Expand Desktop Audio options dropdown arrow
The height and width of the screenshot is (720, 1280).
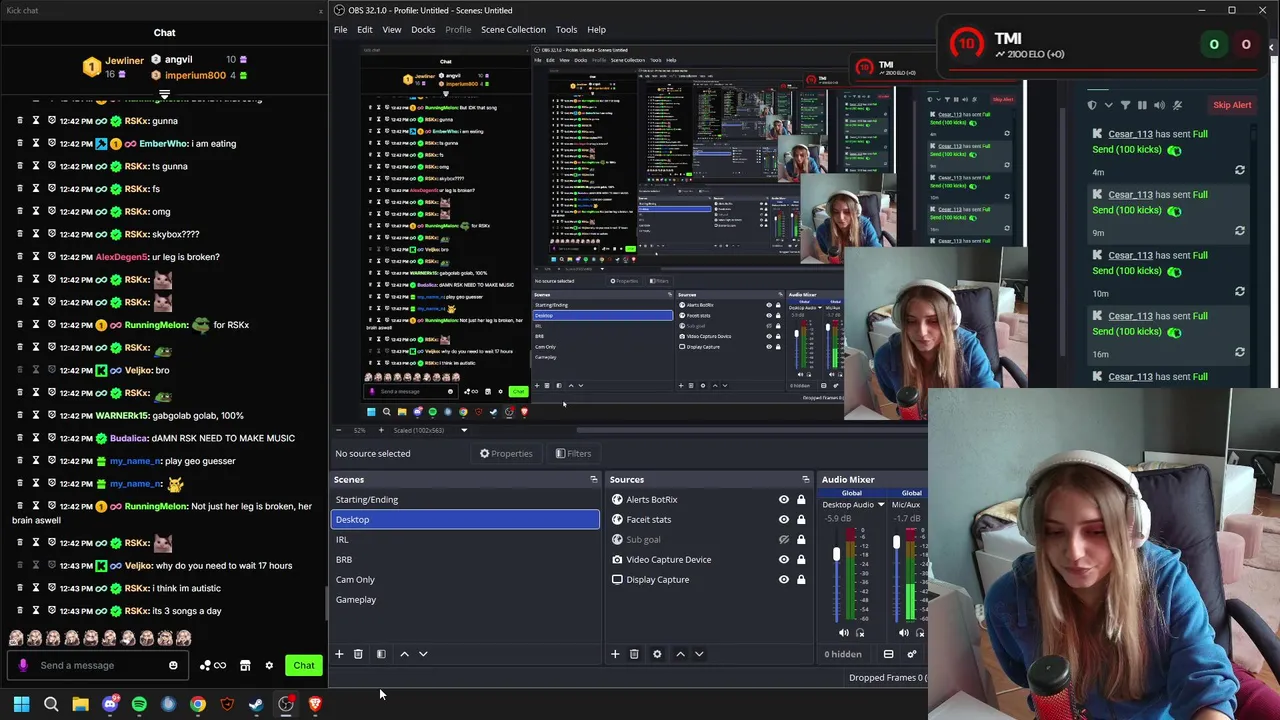pos(881,505)
